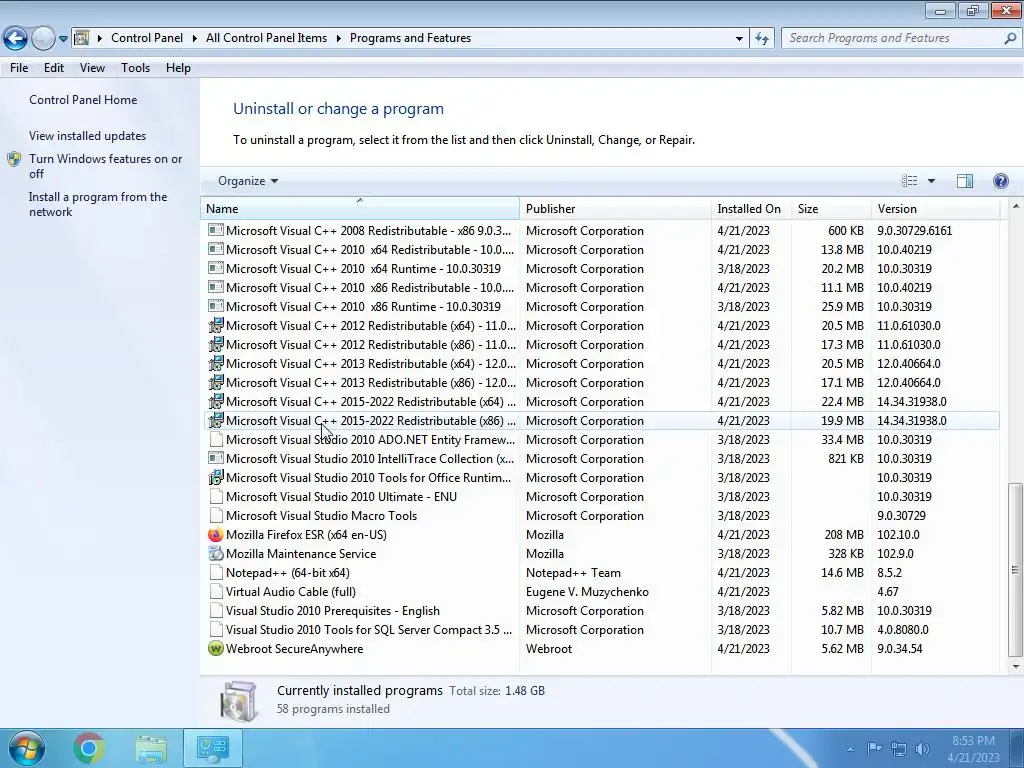Click the volume speaker tray icon
This screenshot has height=768, width=1024.
pyautogui.click(x=922, y=748)
